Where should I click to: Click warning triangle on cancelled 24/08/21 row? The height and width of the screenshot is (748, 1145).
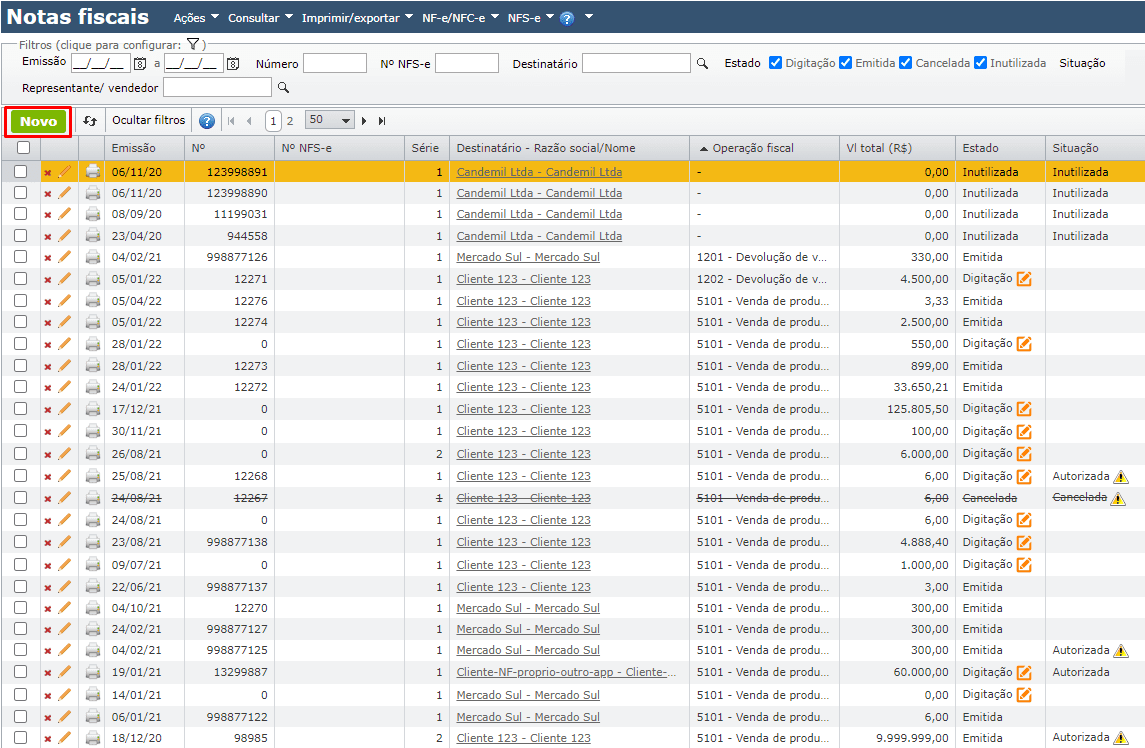click(x=1119, y=498)
